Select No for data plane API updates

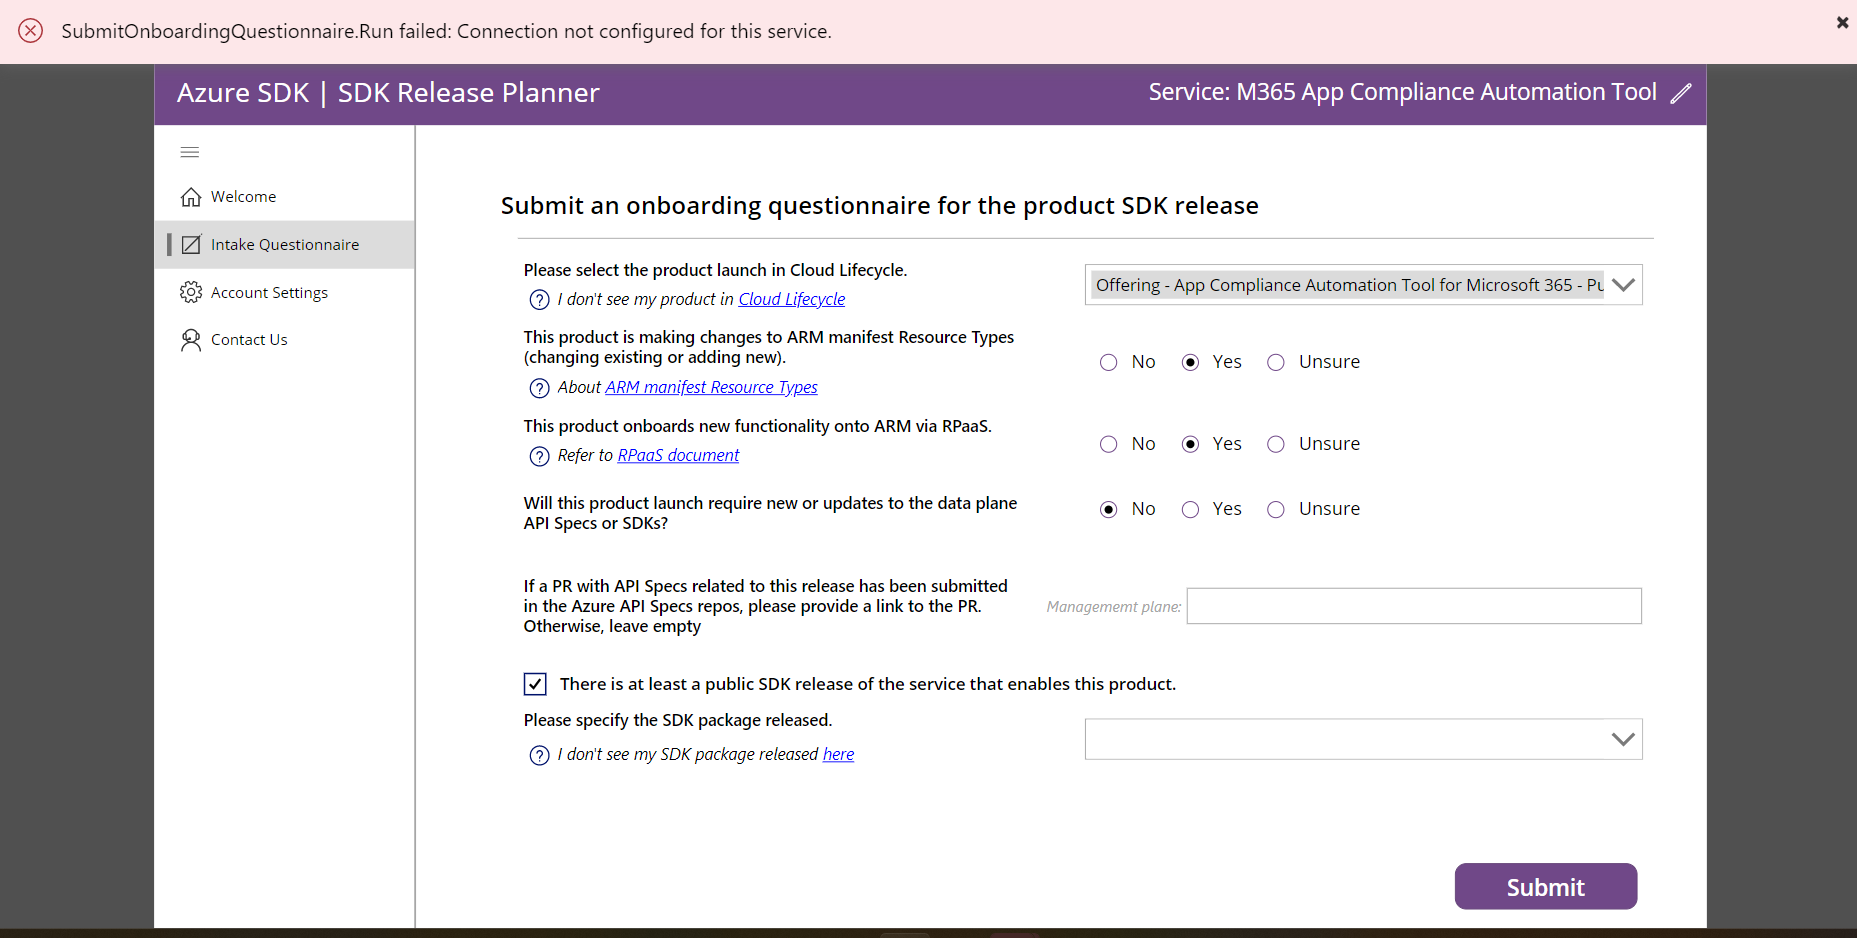tap(1108, 509)
